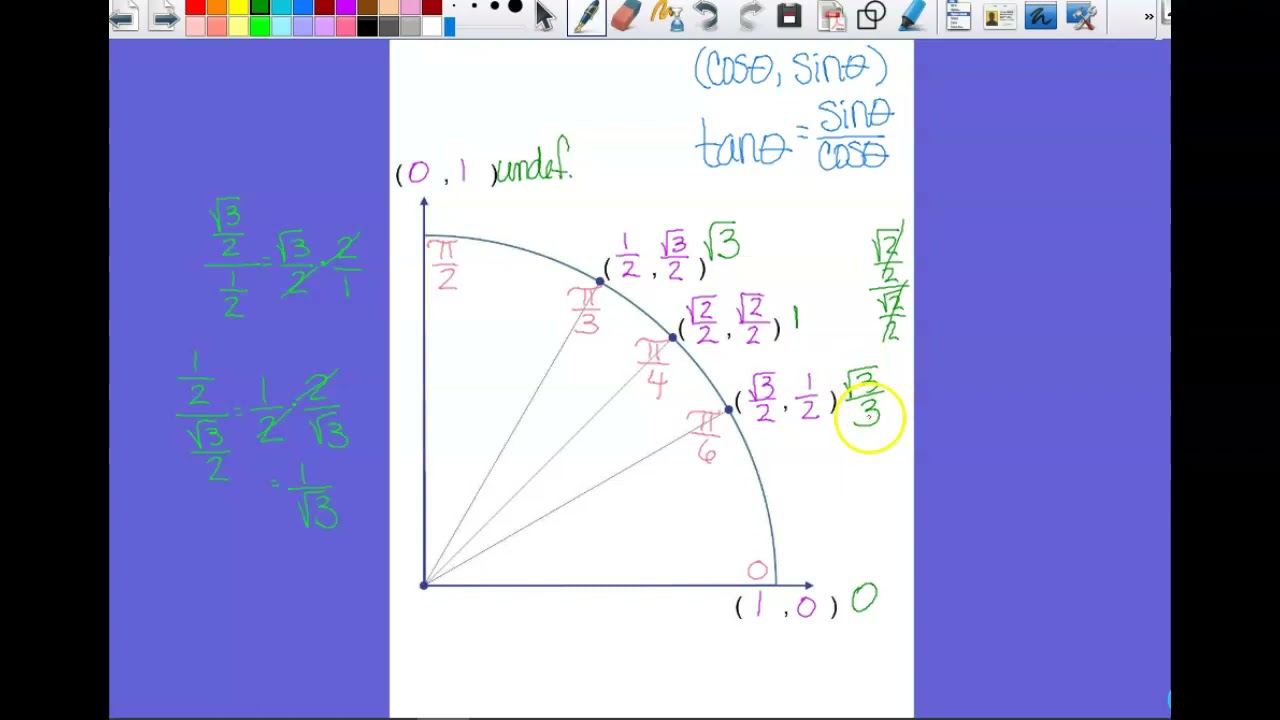Click the blue ink scribble icon

1040,15
